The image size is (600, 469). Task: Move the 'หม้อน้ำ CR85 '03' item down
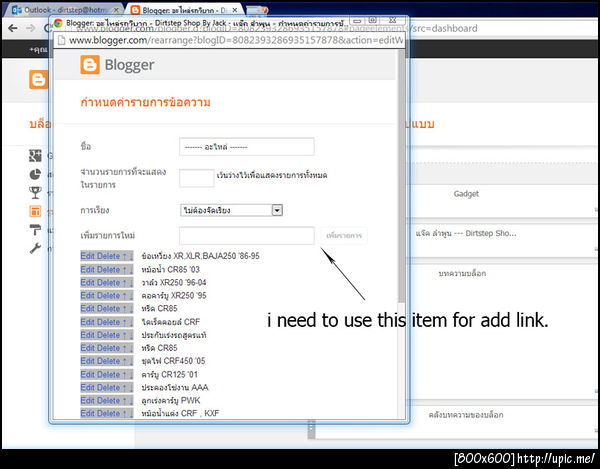pos(131,270)
